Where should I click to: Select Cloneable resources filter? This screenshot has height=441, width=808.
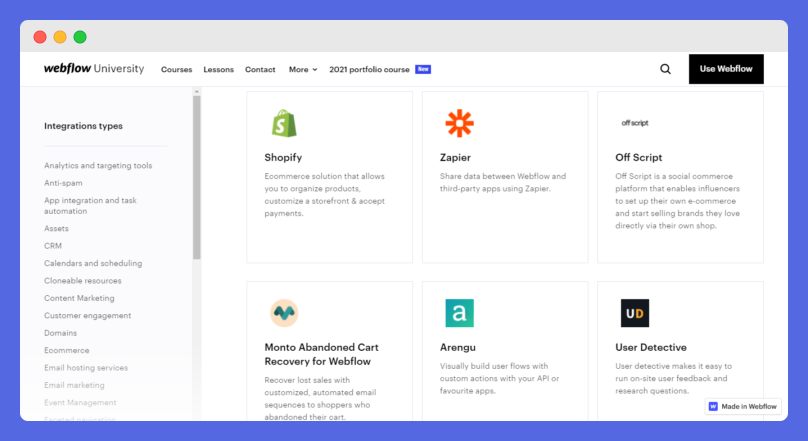83,281
